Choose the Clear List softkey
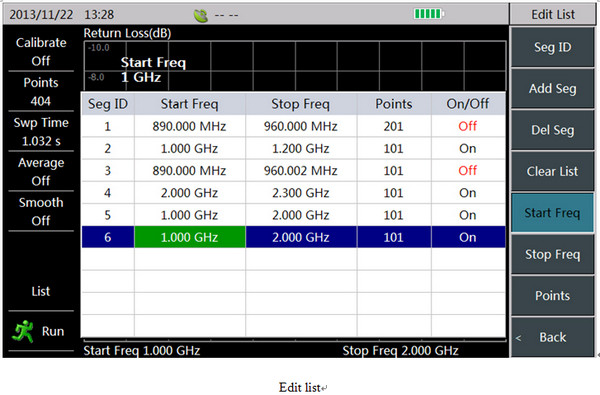This screenshot has width=600, height=395. point(553,171)
